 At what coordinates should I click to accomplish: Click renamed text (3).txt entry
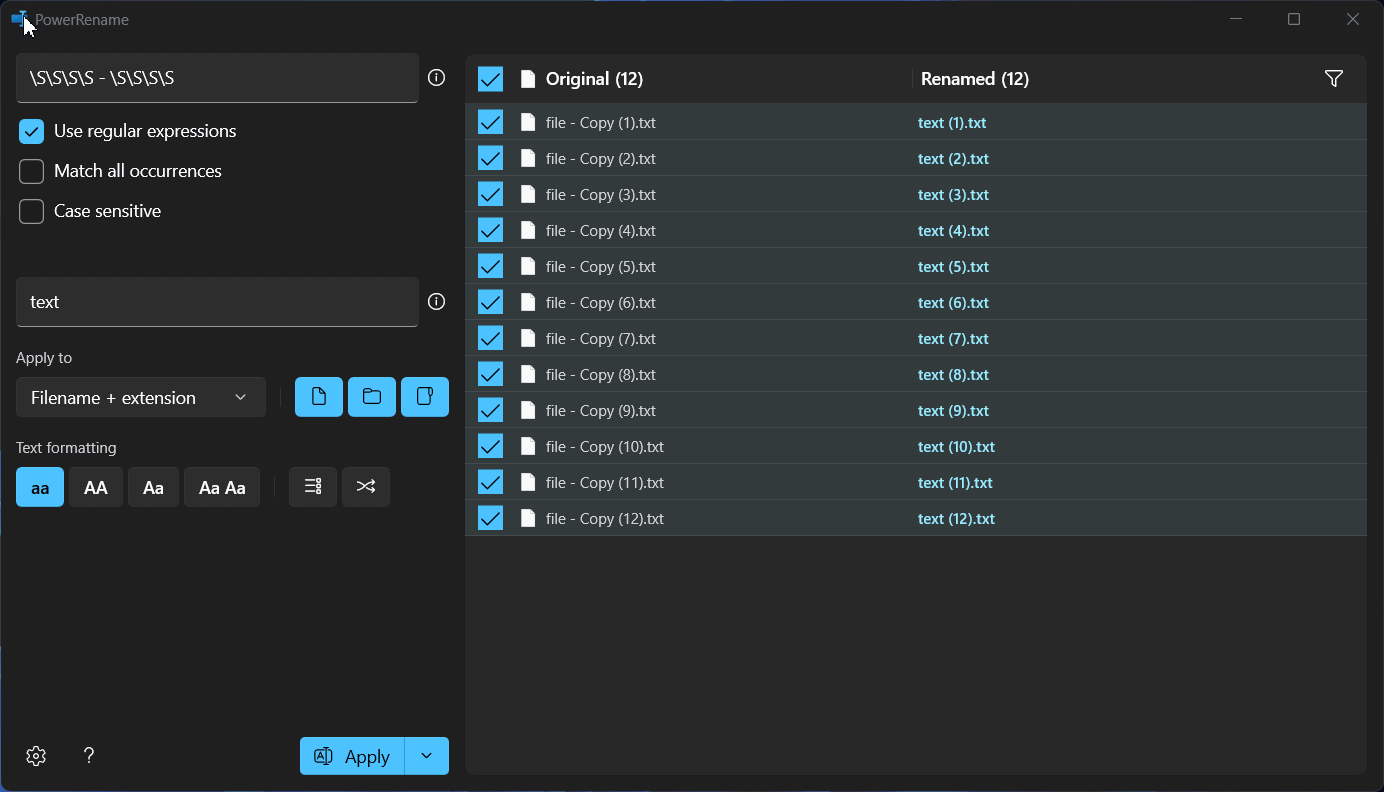pos(953,195)
